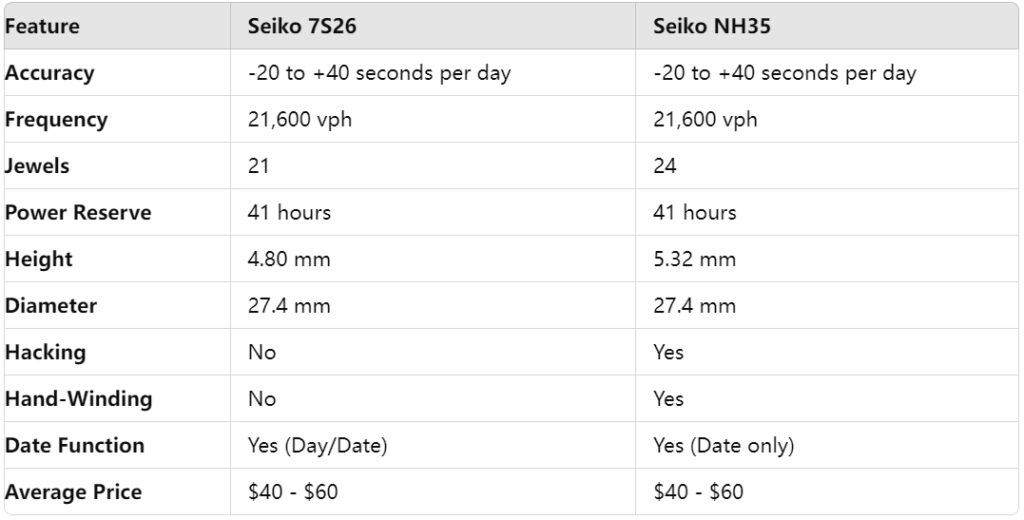Select the Frequency row label
The image size is (1024, 520).
56,120
